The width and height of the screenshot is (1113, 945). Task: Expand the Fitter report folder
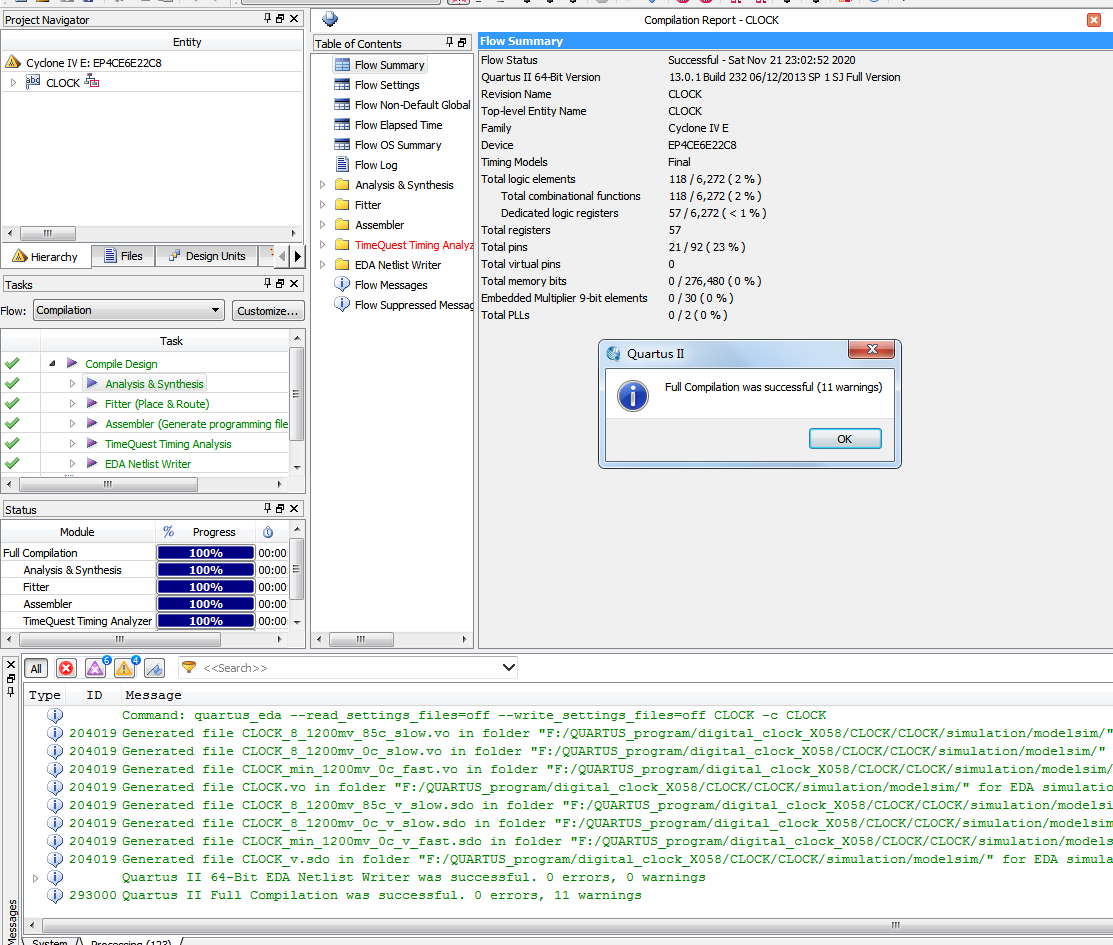coord(323,205)
